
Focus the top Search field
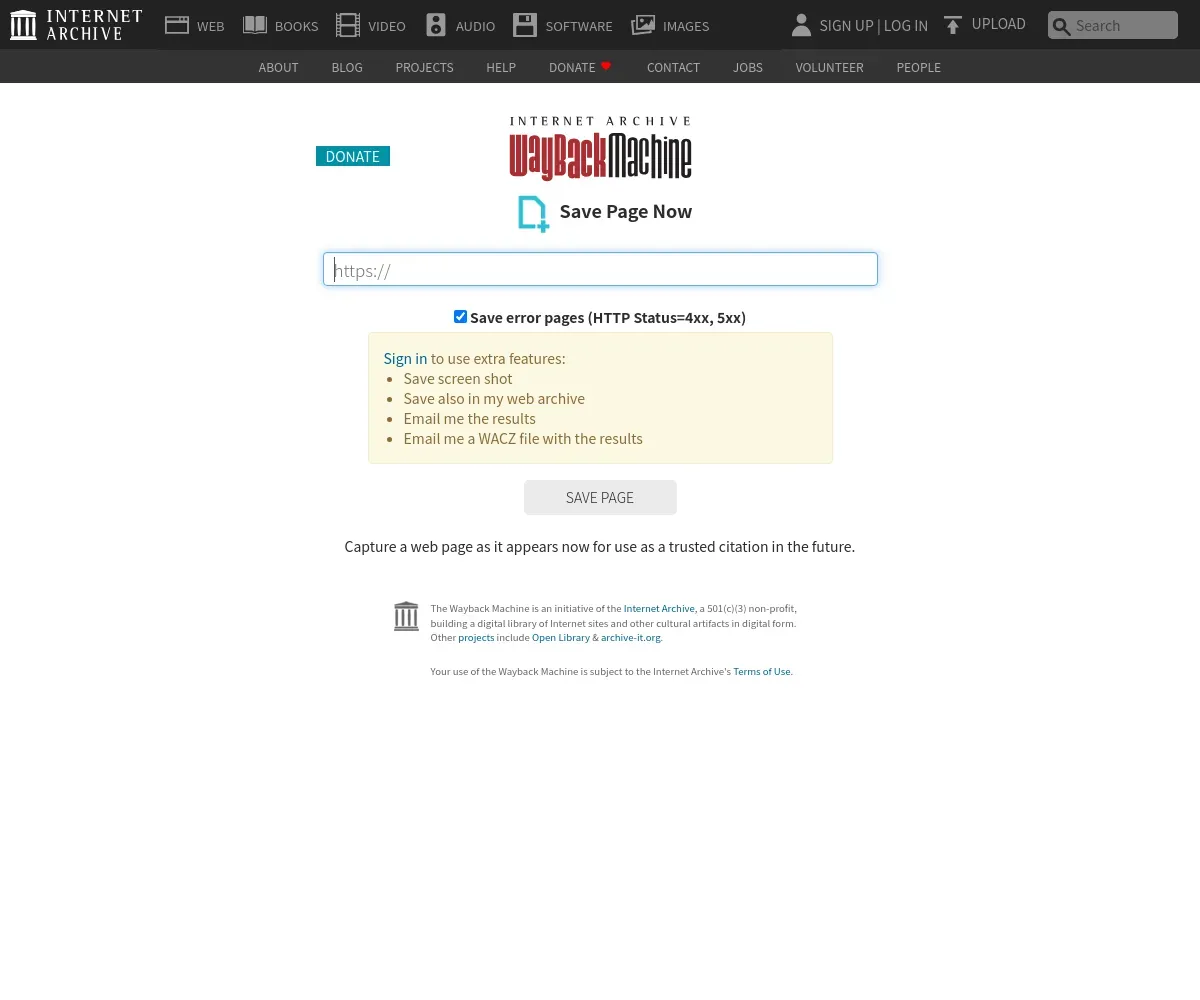1113,25
